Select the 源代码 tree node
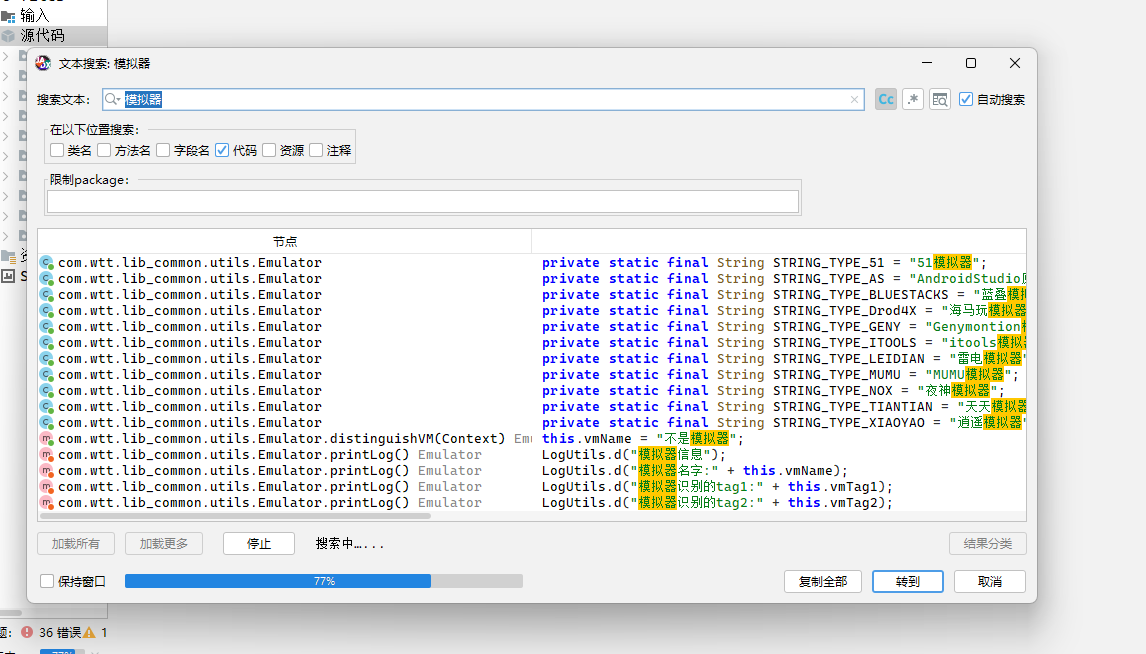Screen dimensions: 1146x654 42,35
